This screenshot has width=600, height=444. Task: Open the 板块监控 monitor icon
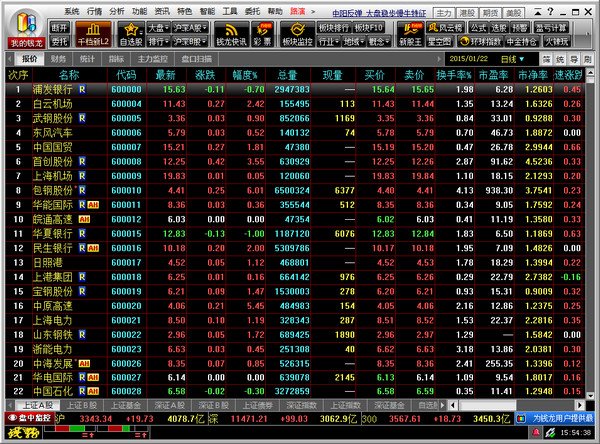click(297, 34)
